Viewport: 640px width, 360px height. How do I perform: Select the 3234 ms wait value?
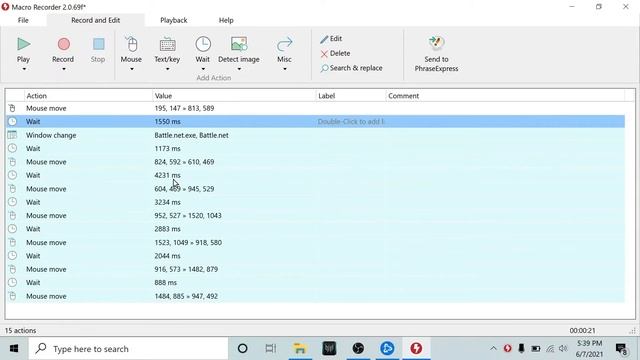point(167,202)
